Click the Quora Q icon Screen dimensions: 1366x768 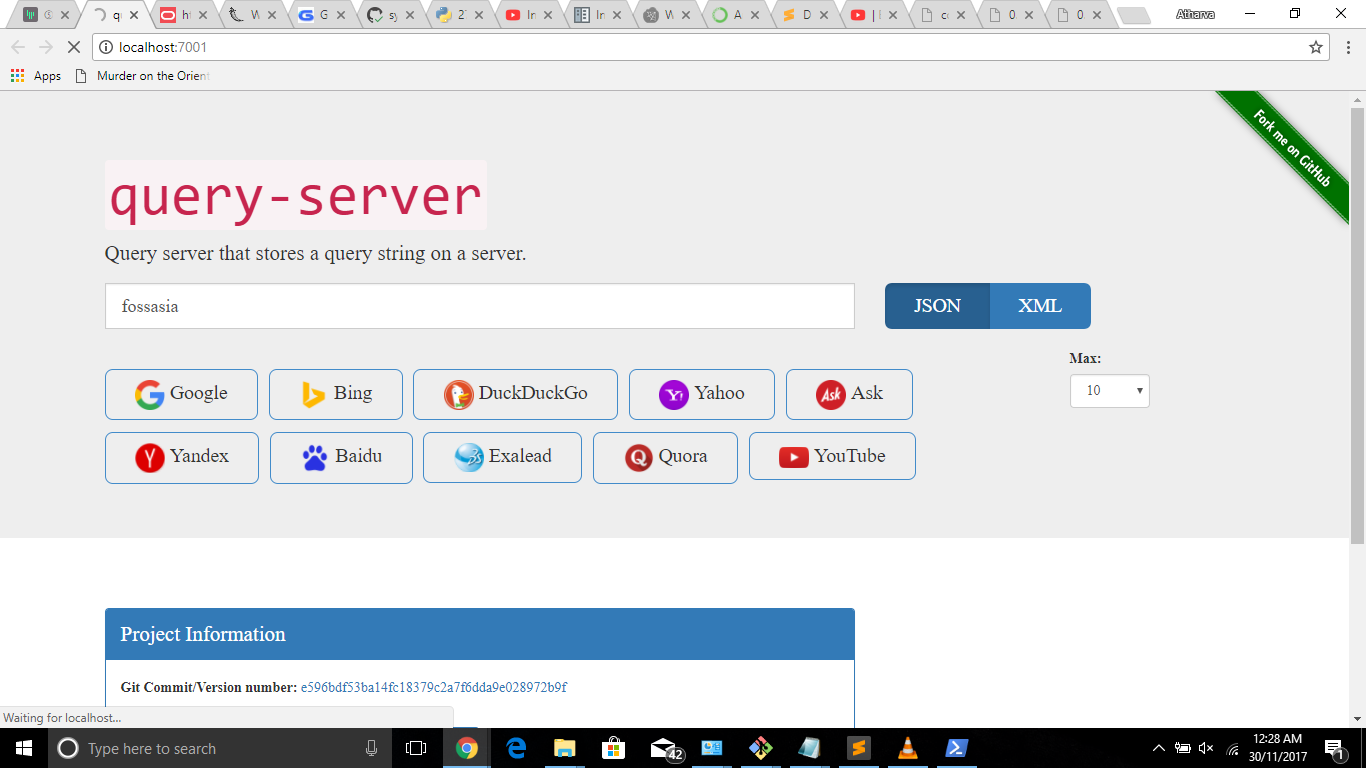tap(639, 458)
